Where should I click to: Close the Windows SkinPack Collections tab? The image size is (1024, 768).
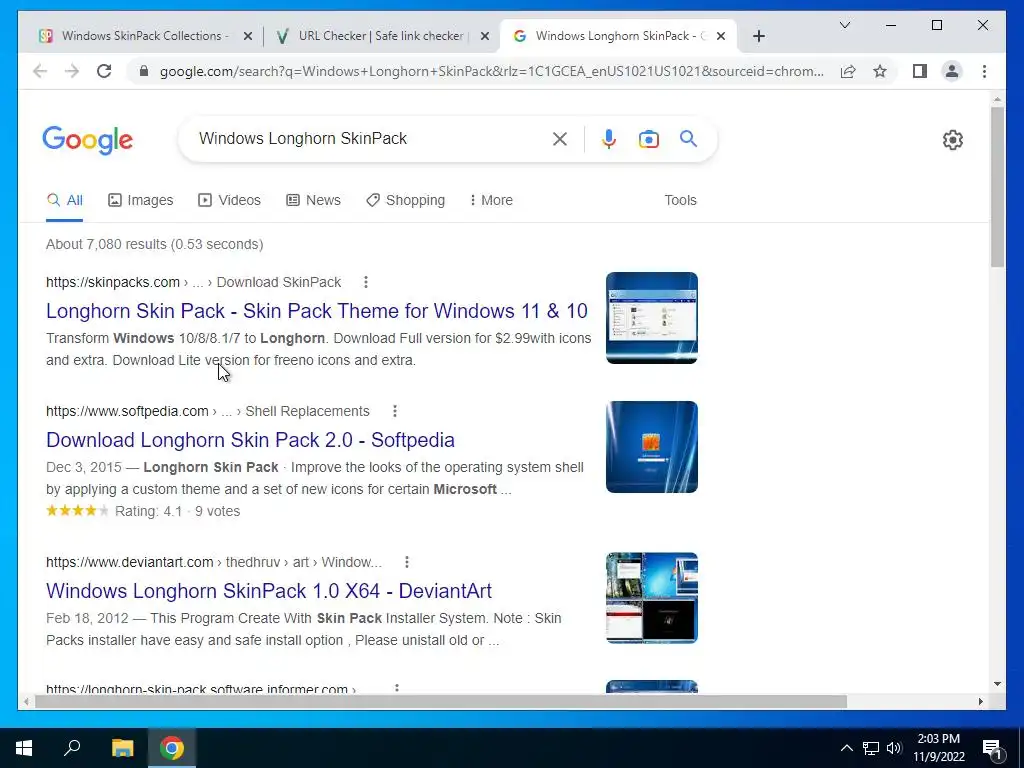[248, 37]
